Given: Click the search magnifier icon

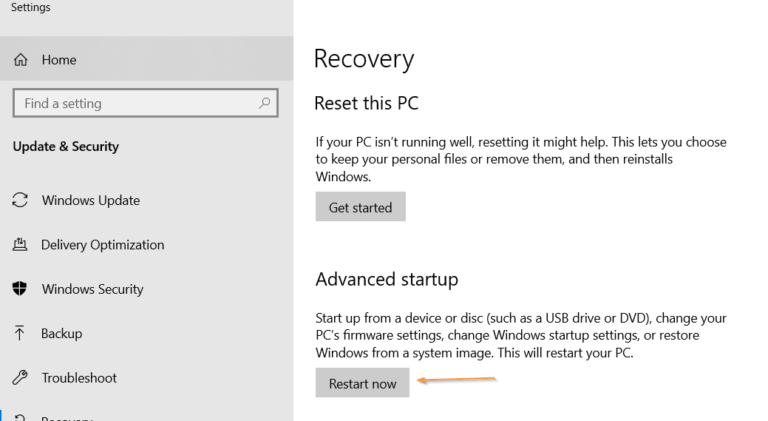Looking at the screenshot, I should [x=265, y=103].
